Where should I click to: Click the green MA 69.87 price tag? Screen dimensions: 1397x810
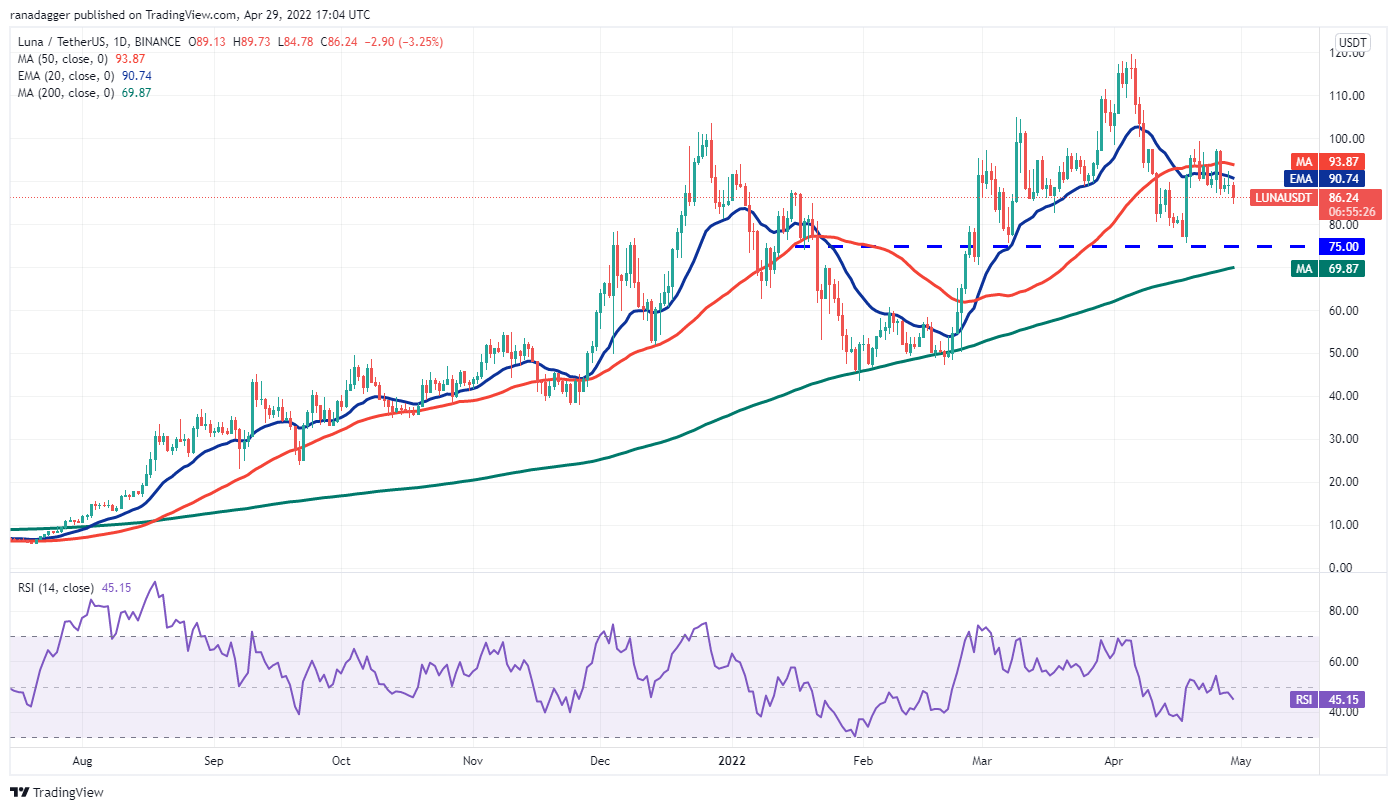[x=1345, y=268]
